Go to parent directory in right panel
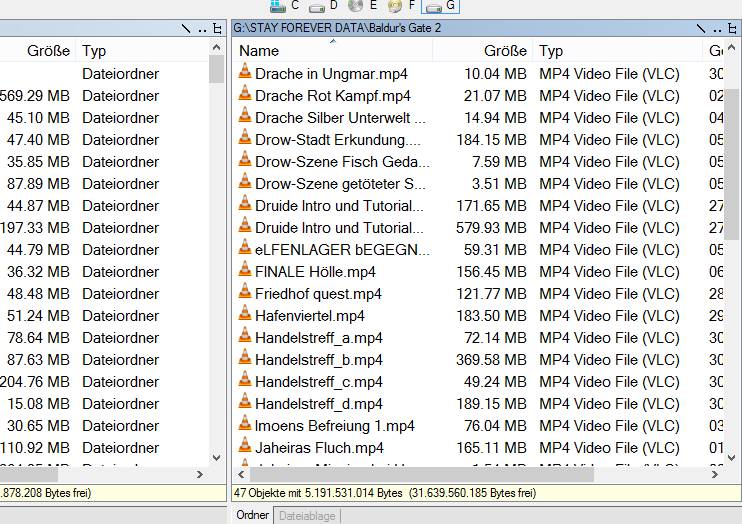 coord(717,29)
